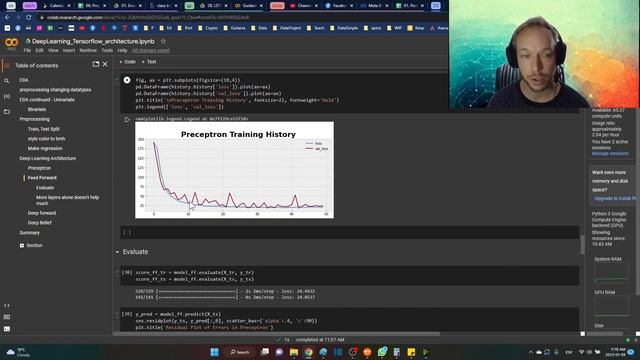Jump to preprocessing changing datatypes section
The height and width of the screenshot is (360, 640).
coord(55,90)
